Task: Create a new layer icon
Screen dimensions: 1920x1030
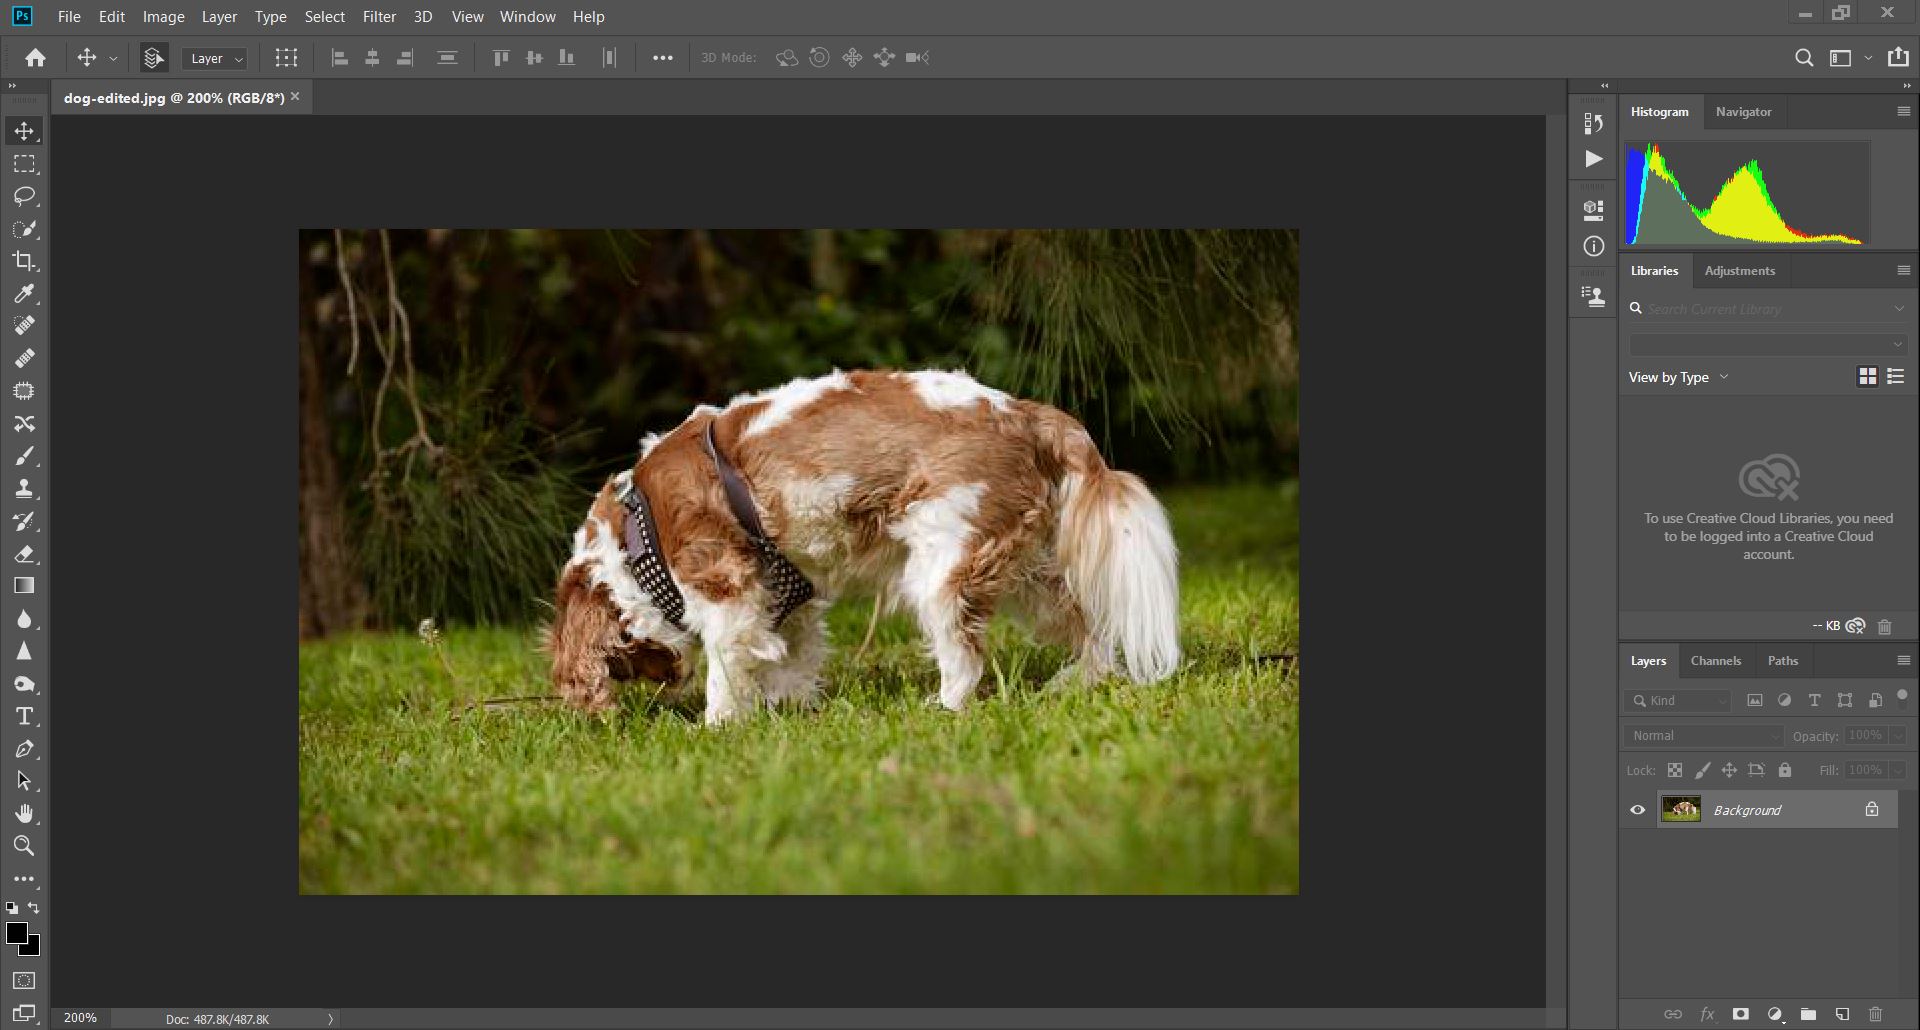Action: tap(1842, 1014)
